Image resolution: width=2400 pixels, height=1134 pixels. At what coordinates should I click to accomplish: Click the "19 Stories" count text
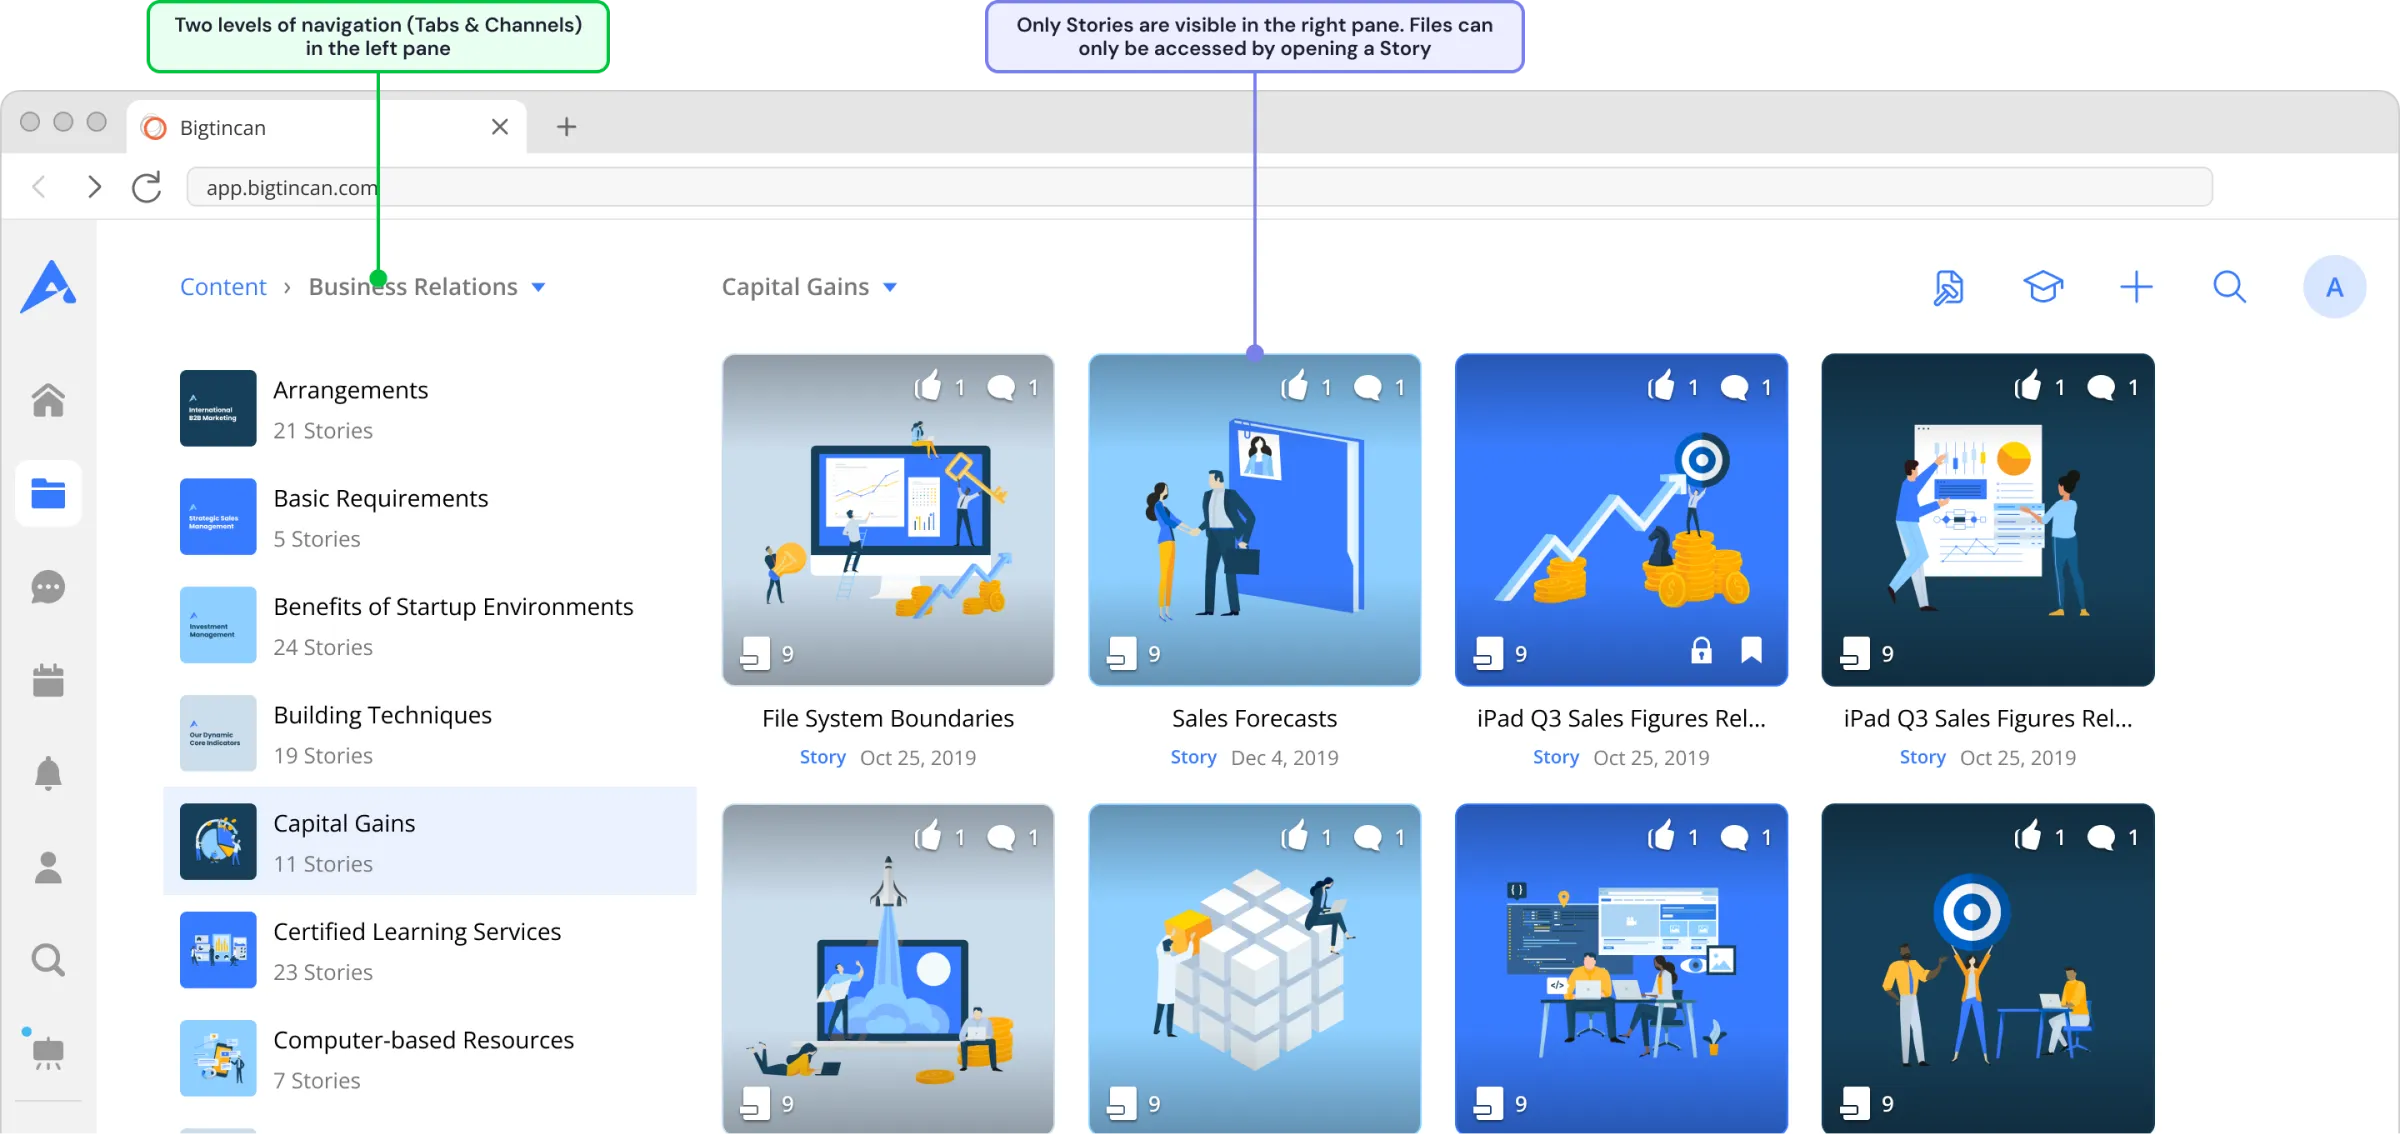pyautogui.click(x=323, y=756)
